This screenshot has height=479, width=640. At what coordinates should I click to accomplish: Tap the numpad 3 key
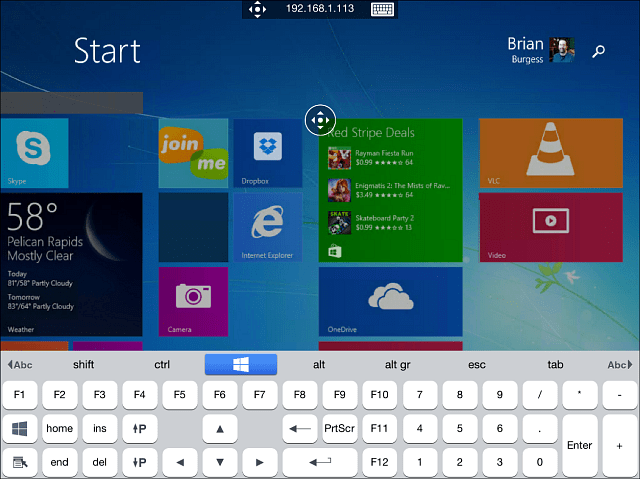coord(500,462)
